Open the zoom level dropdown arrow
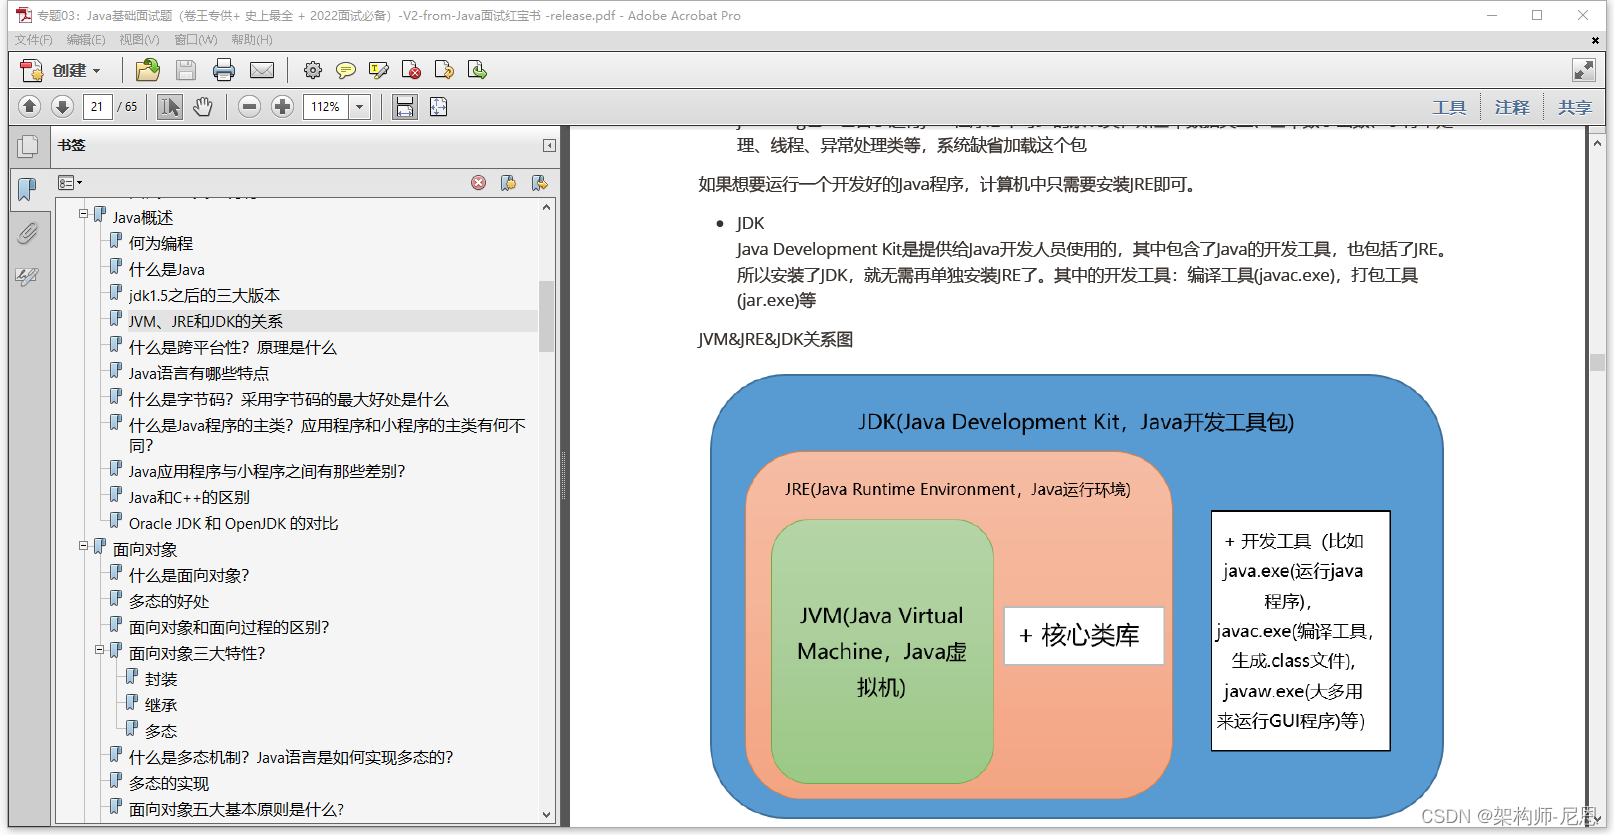The image size is (1614, 835). (360, 106)
